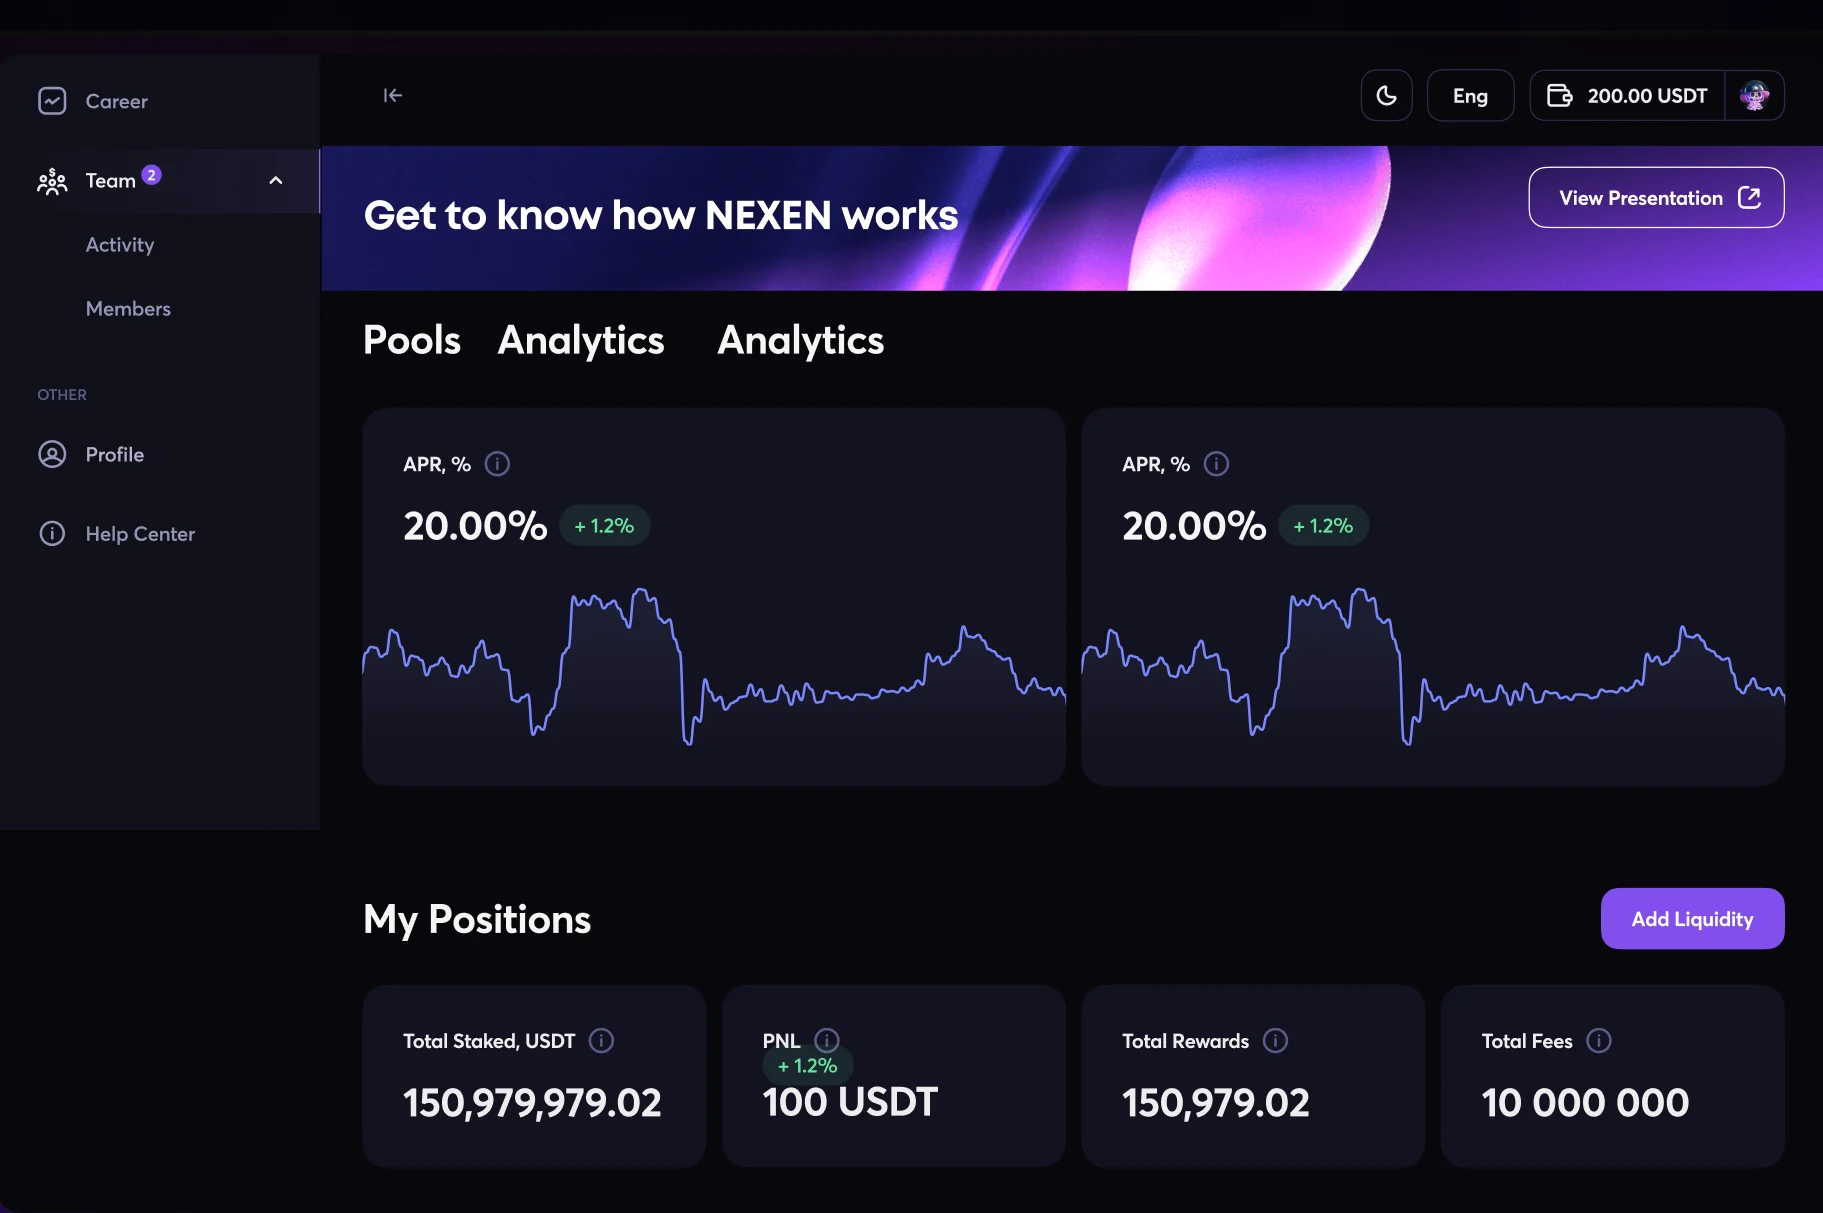Click the left 20.00% APR value

click(x=475, y=526)
